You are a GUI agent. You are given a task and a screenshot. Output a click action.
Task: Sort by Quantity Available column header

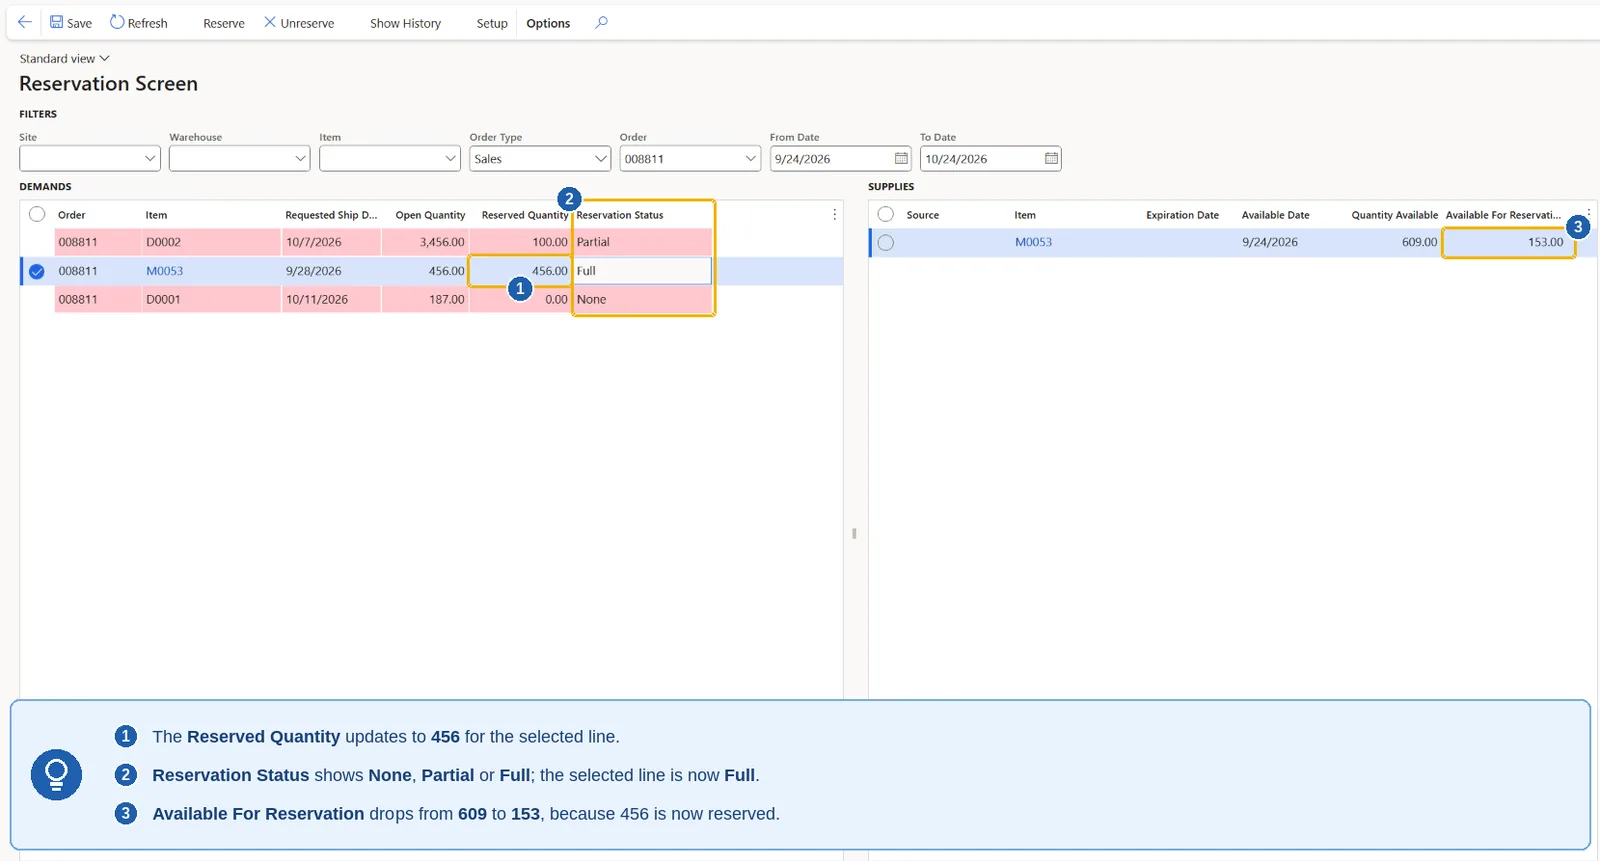click(1394, 215)
